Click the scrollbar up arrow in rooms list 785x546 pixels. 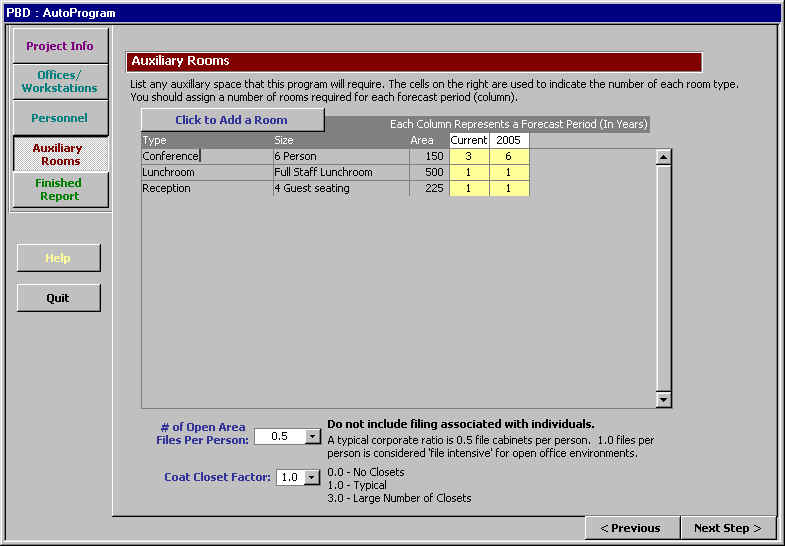tap(662, 157)
